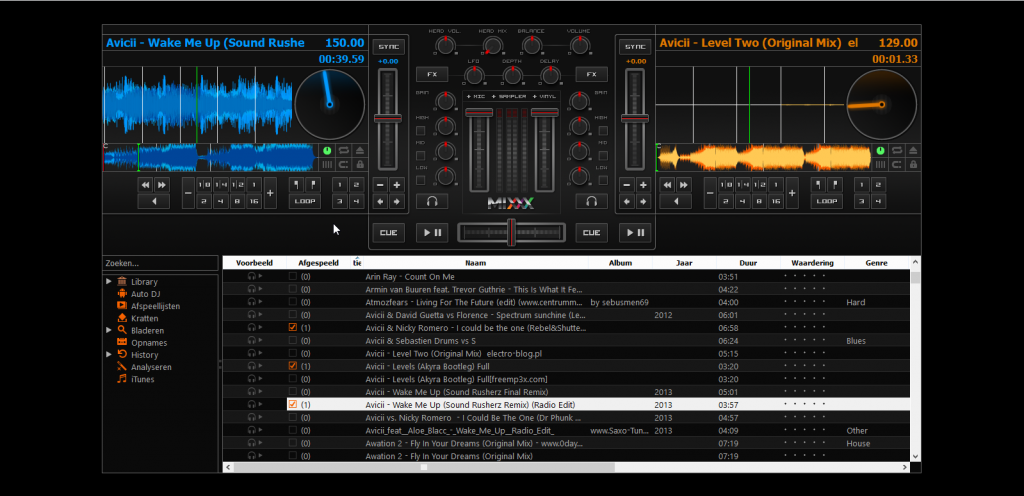Screen dimensions: 1024x496
Task: Expand the Bladeren tree node
Action: click(109, 330)
